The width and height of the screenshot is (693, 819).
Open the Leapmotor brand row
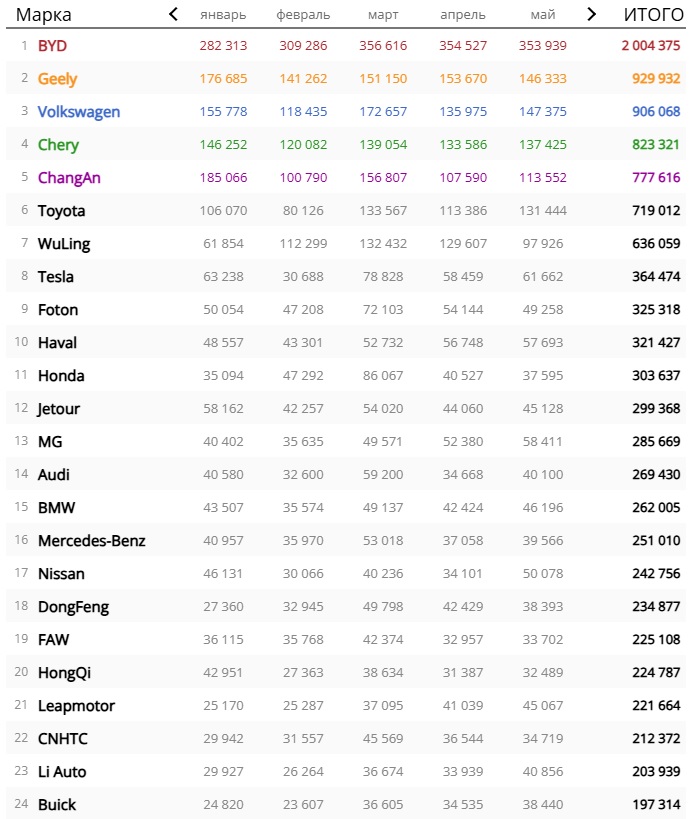(346, 706)
